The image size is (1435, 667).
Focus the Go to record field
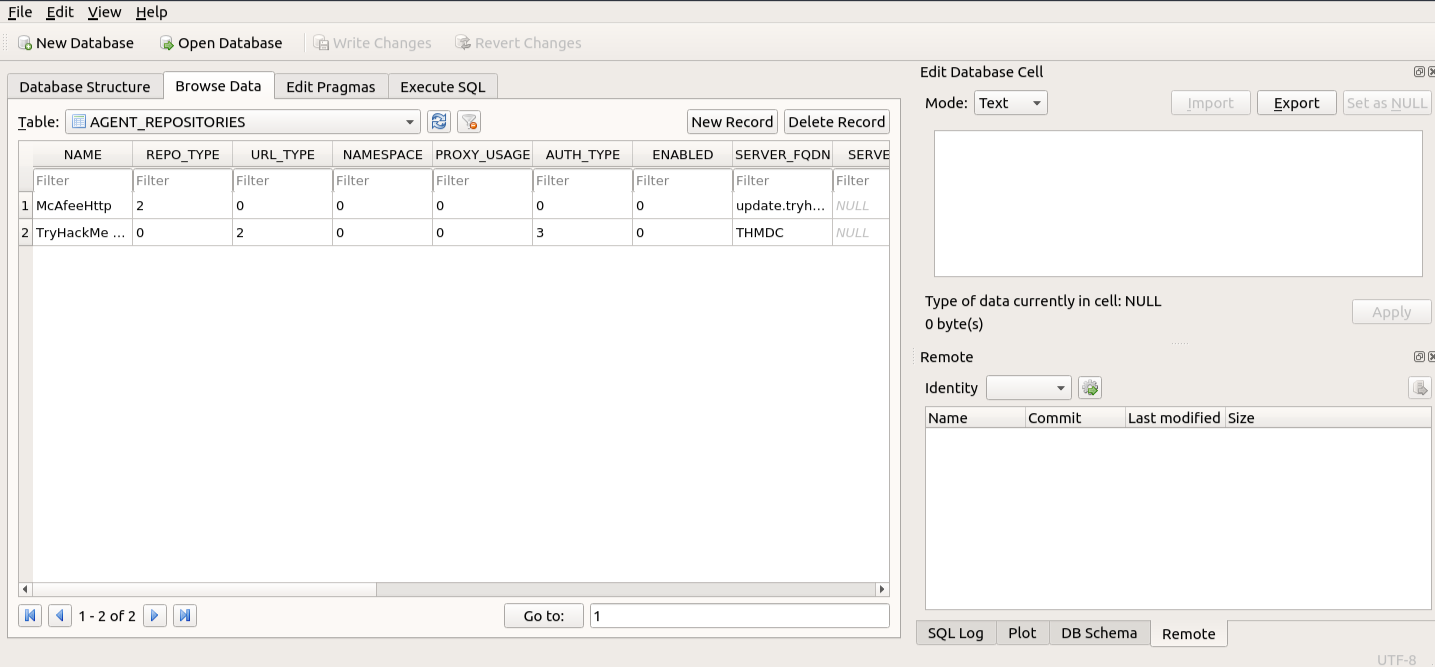(x=740, y=615)
